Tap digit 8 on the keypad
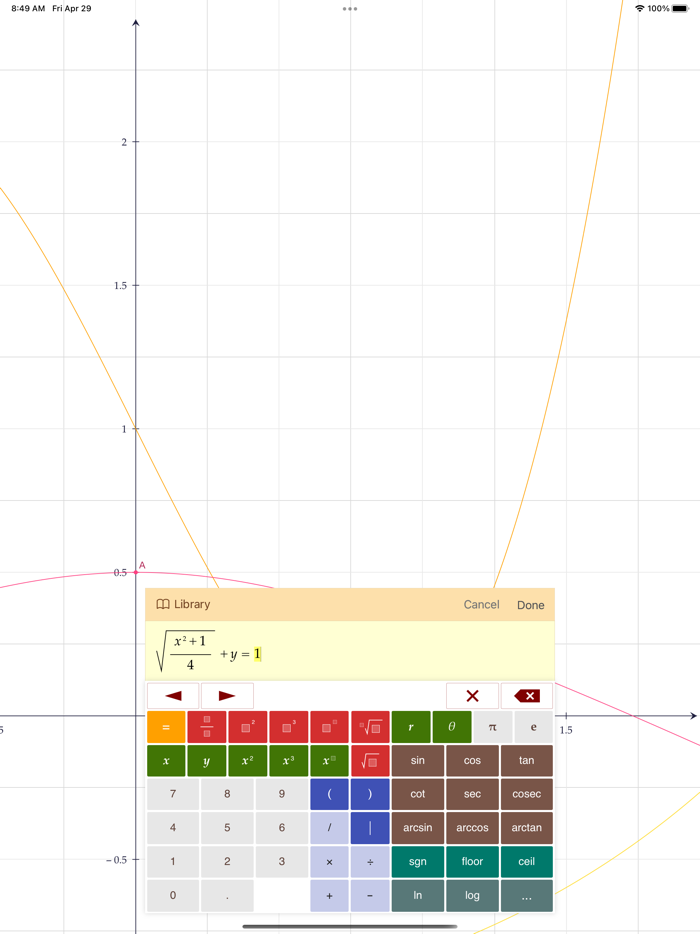 [227, 794]
